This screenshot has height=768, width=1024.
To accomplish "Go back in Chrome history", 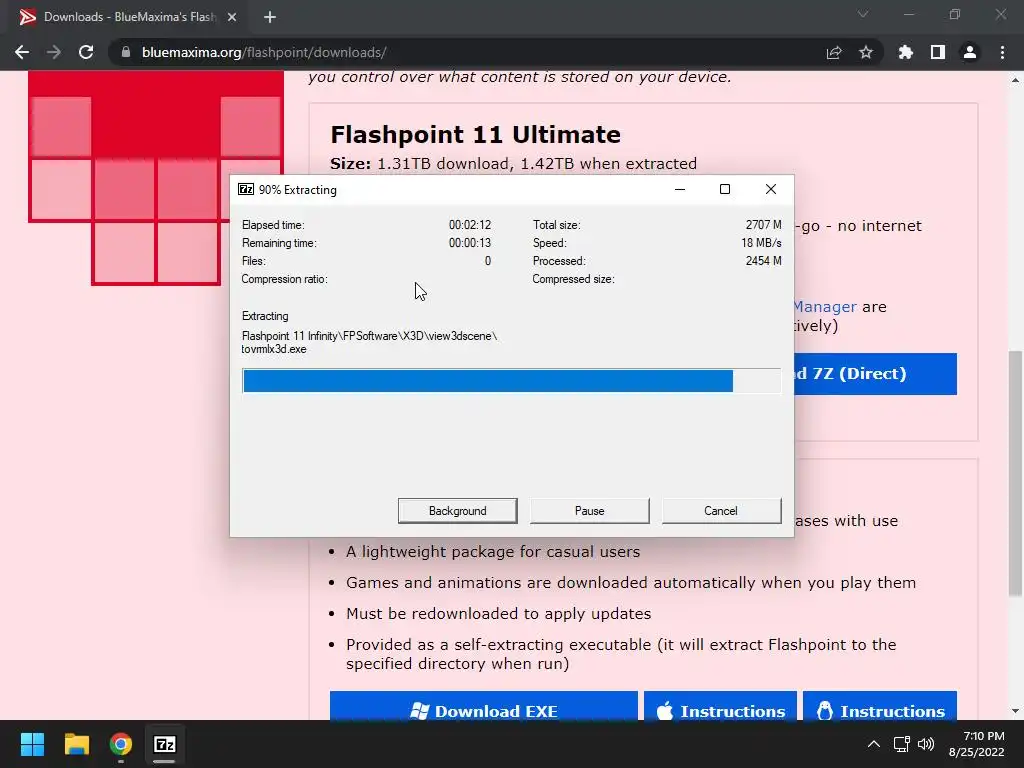I will click(x=22, y=52).
